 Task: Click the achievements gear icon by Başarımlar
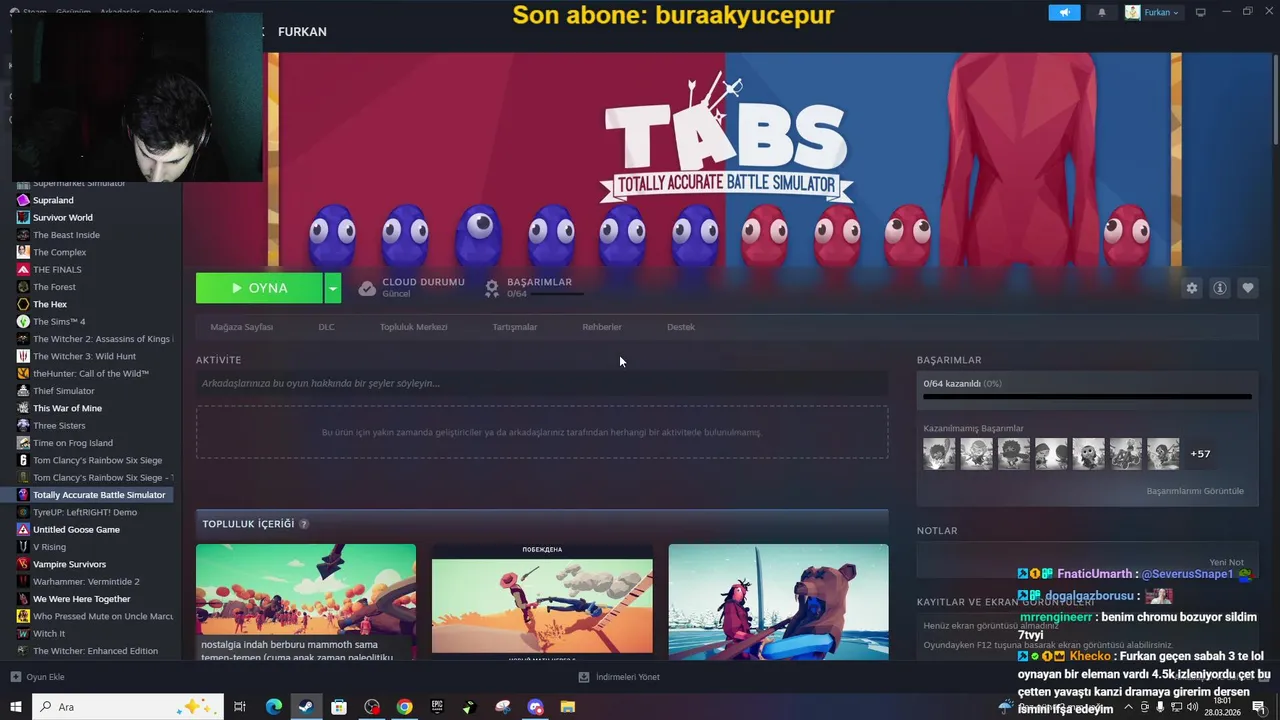pyautogui.click(x=492, y=288)
